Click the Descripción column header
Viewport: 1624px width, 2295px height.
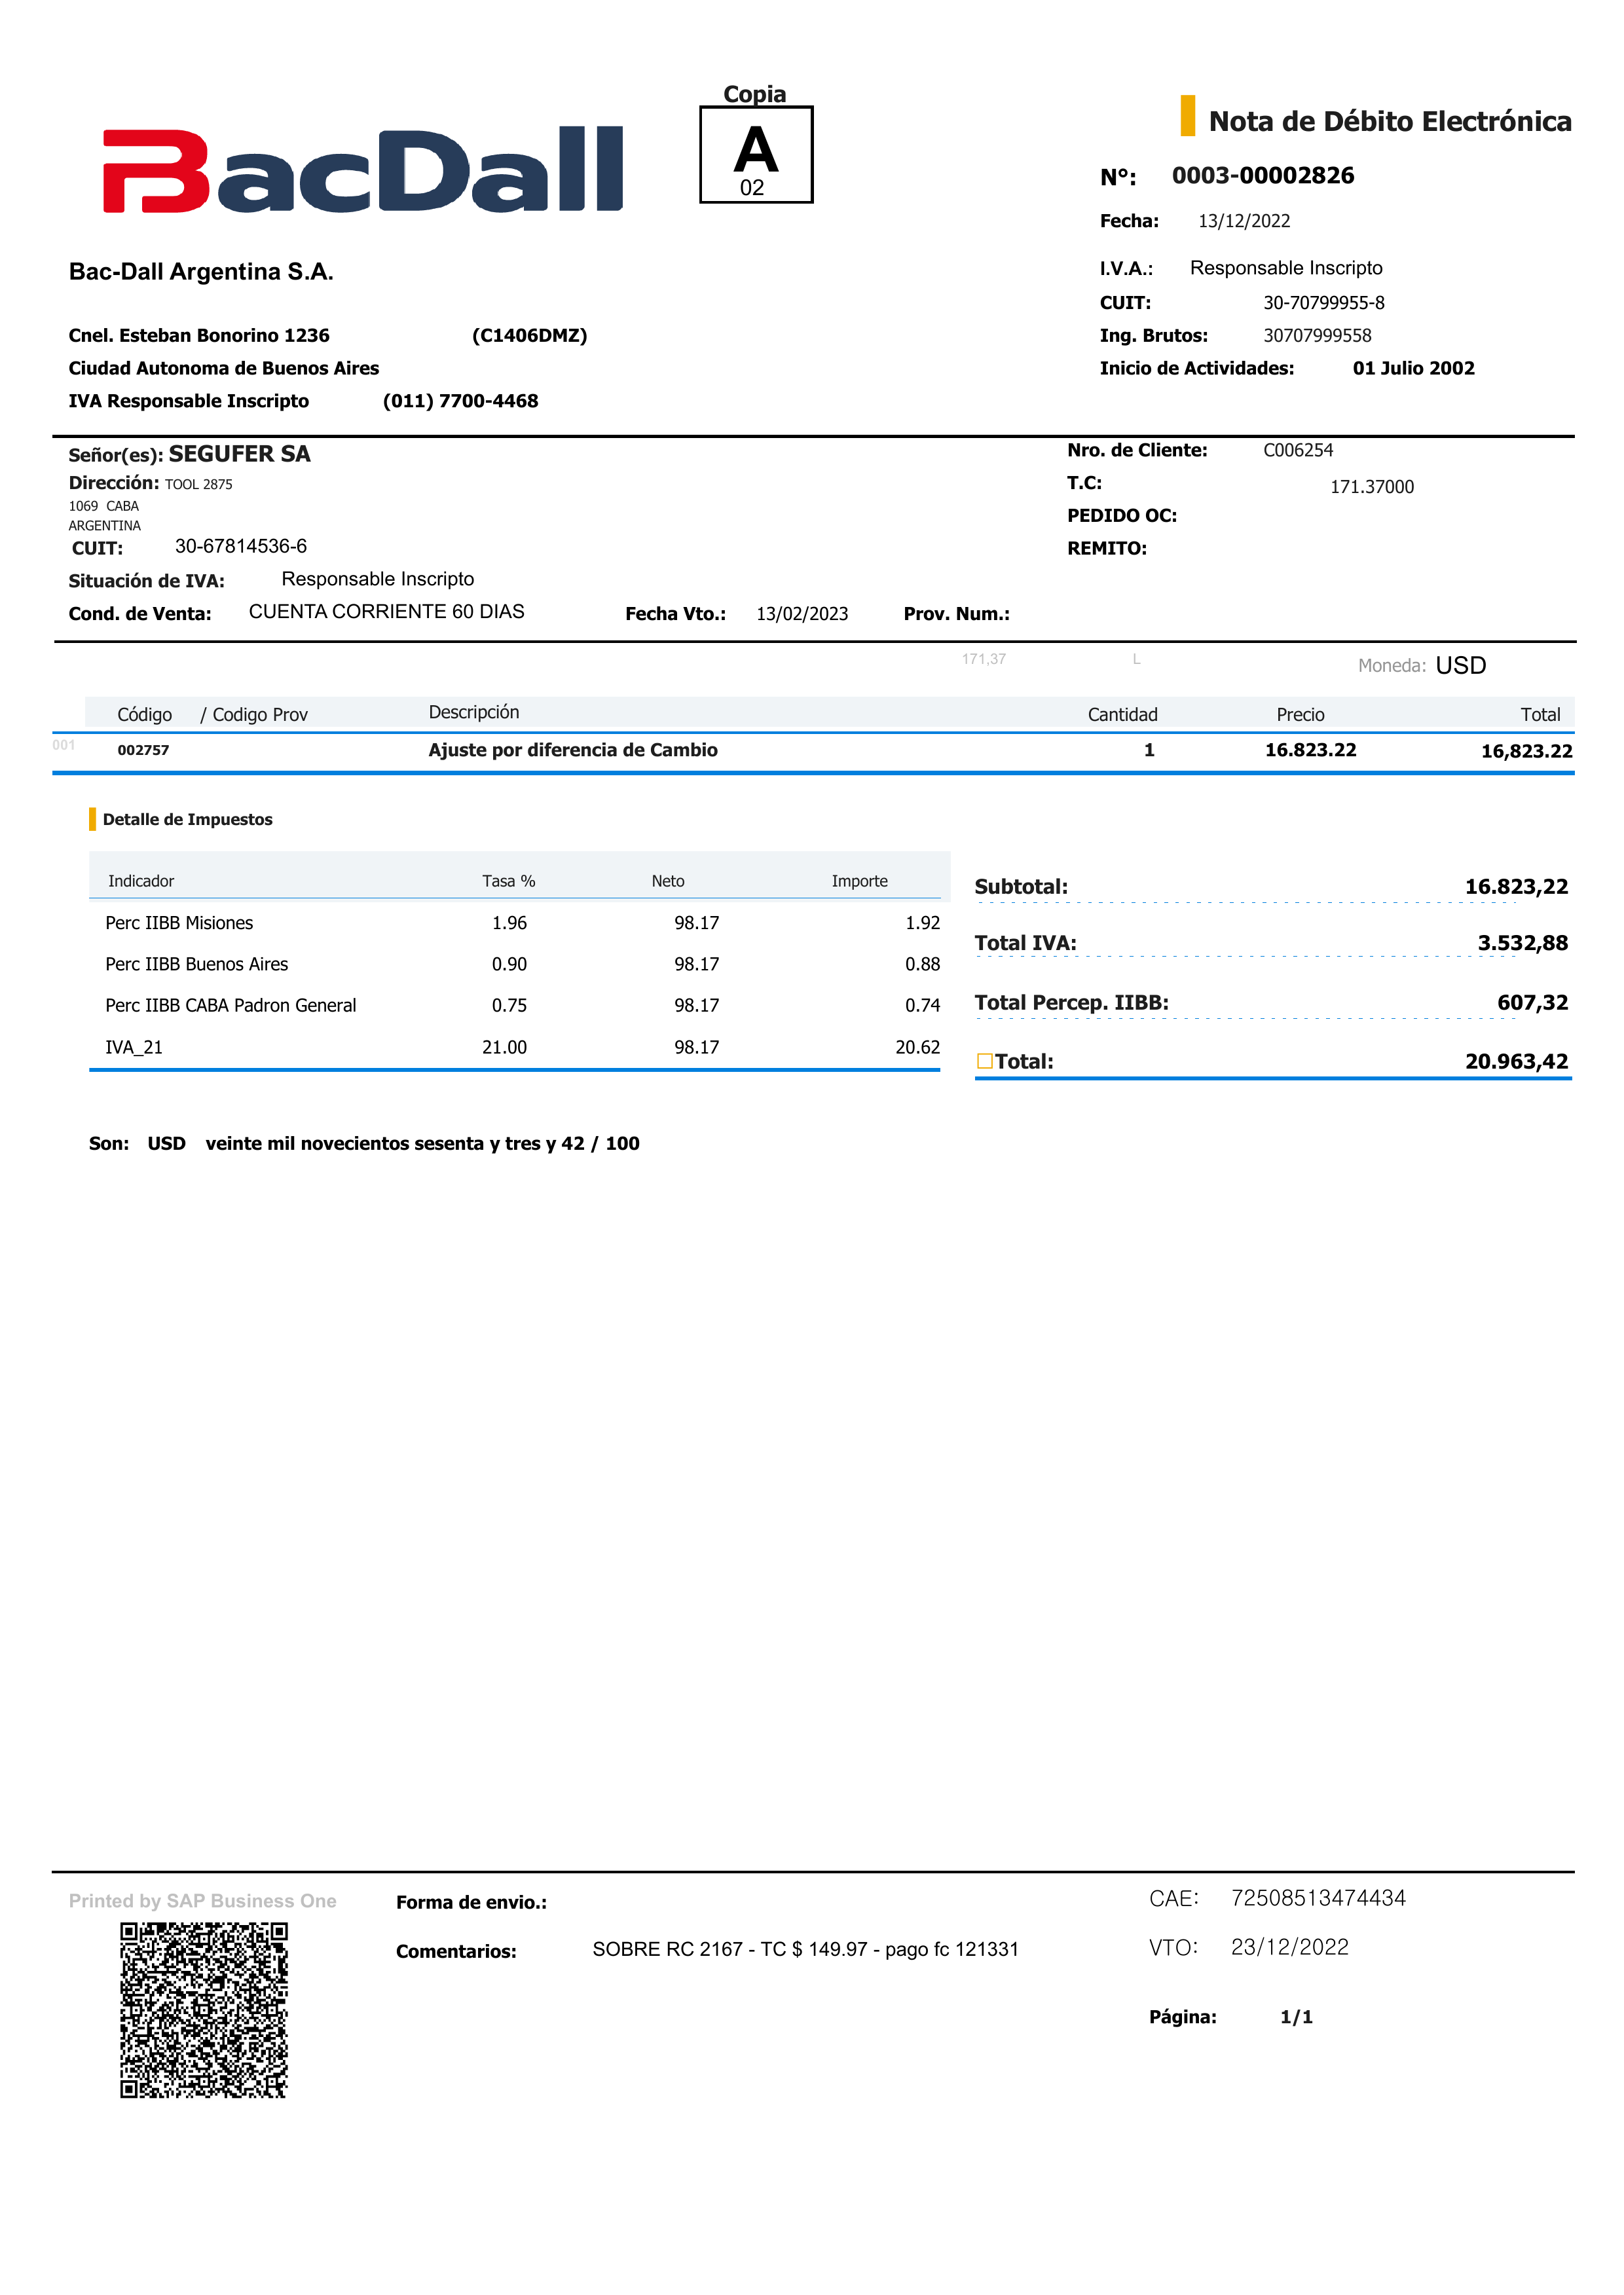tap(474, 712)
